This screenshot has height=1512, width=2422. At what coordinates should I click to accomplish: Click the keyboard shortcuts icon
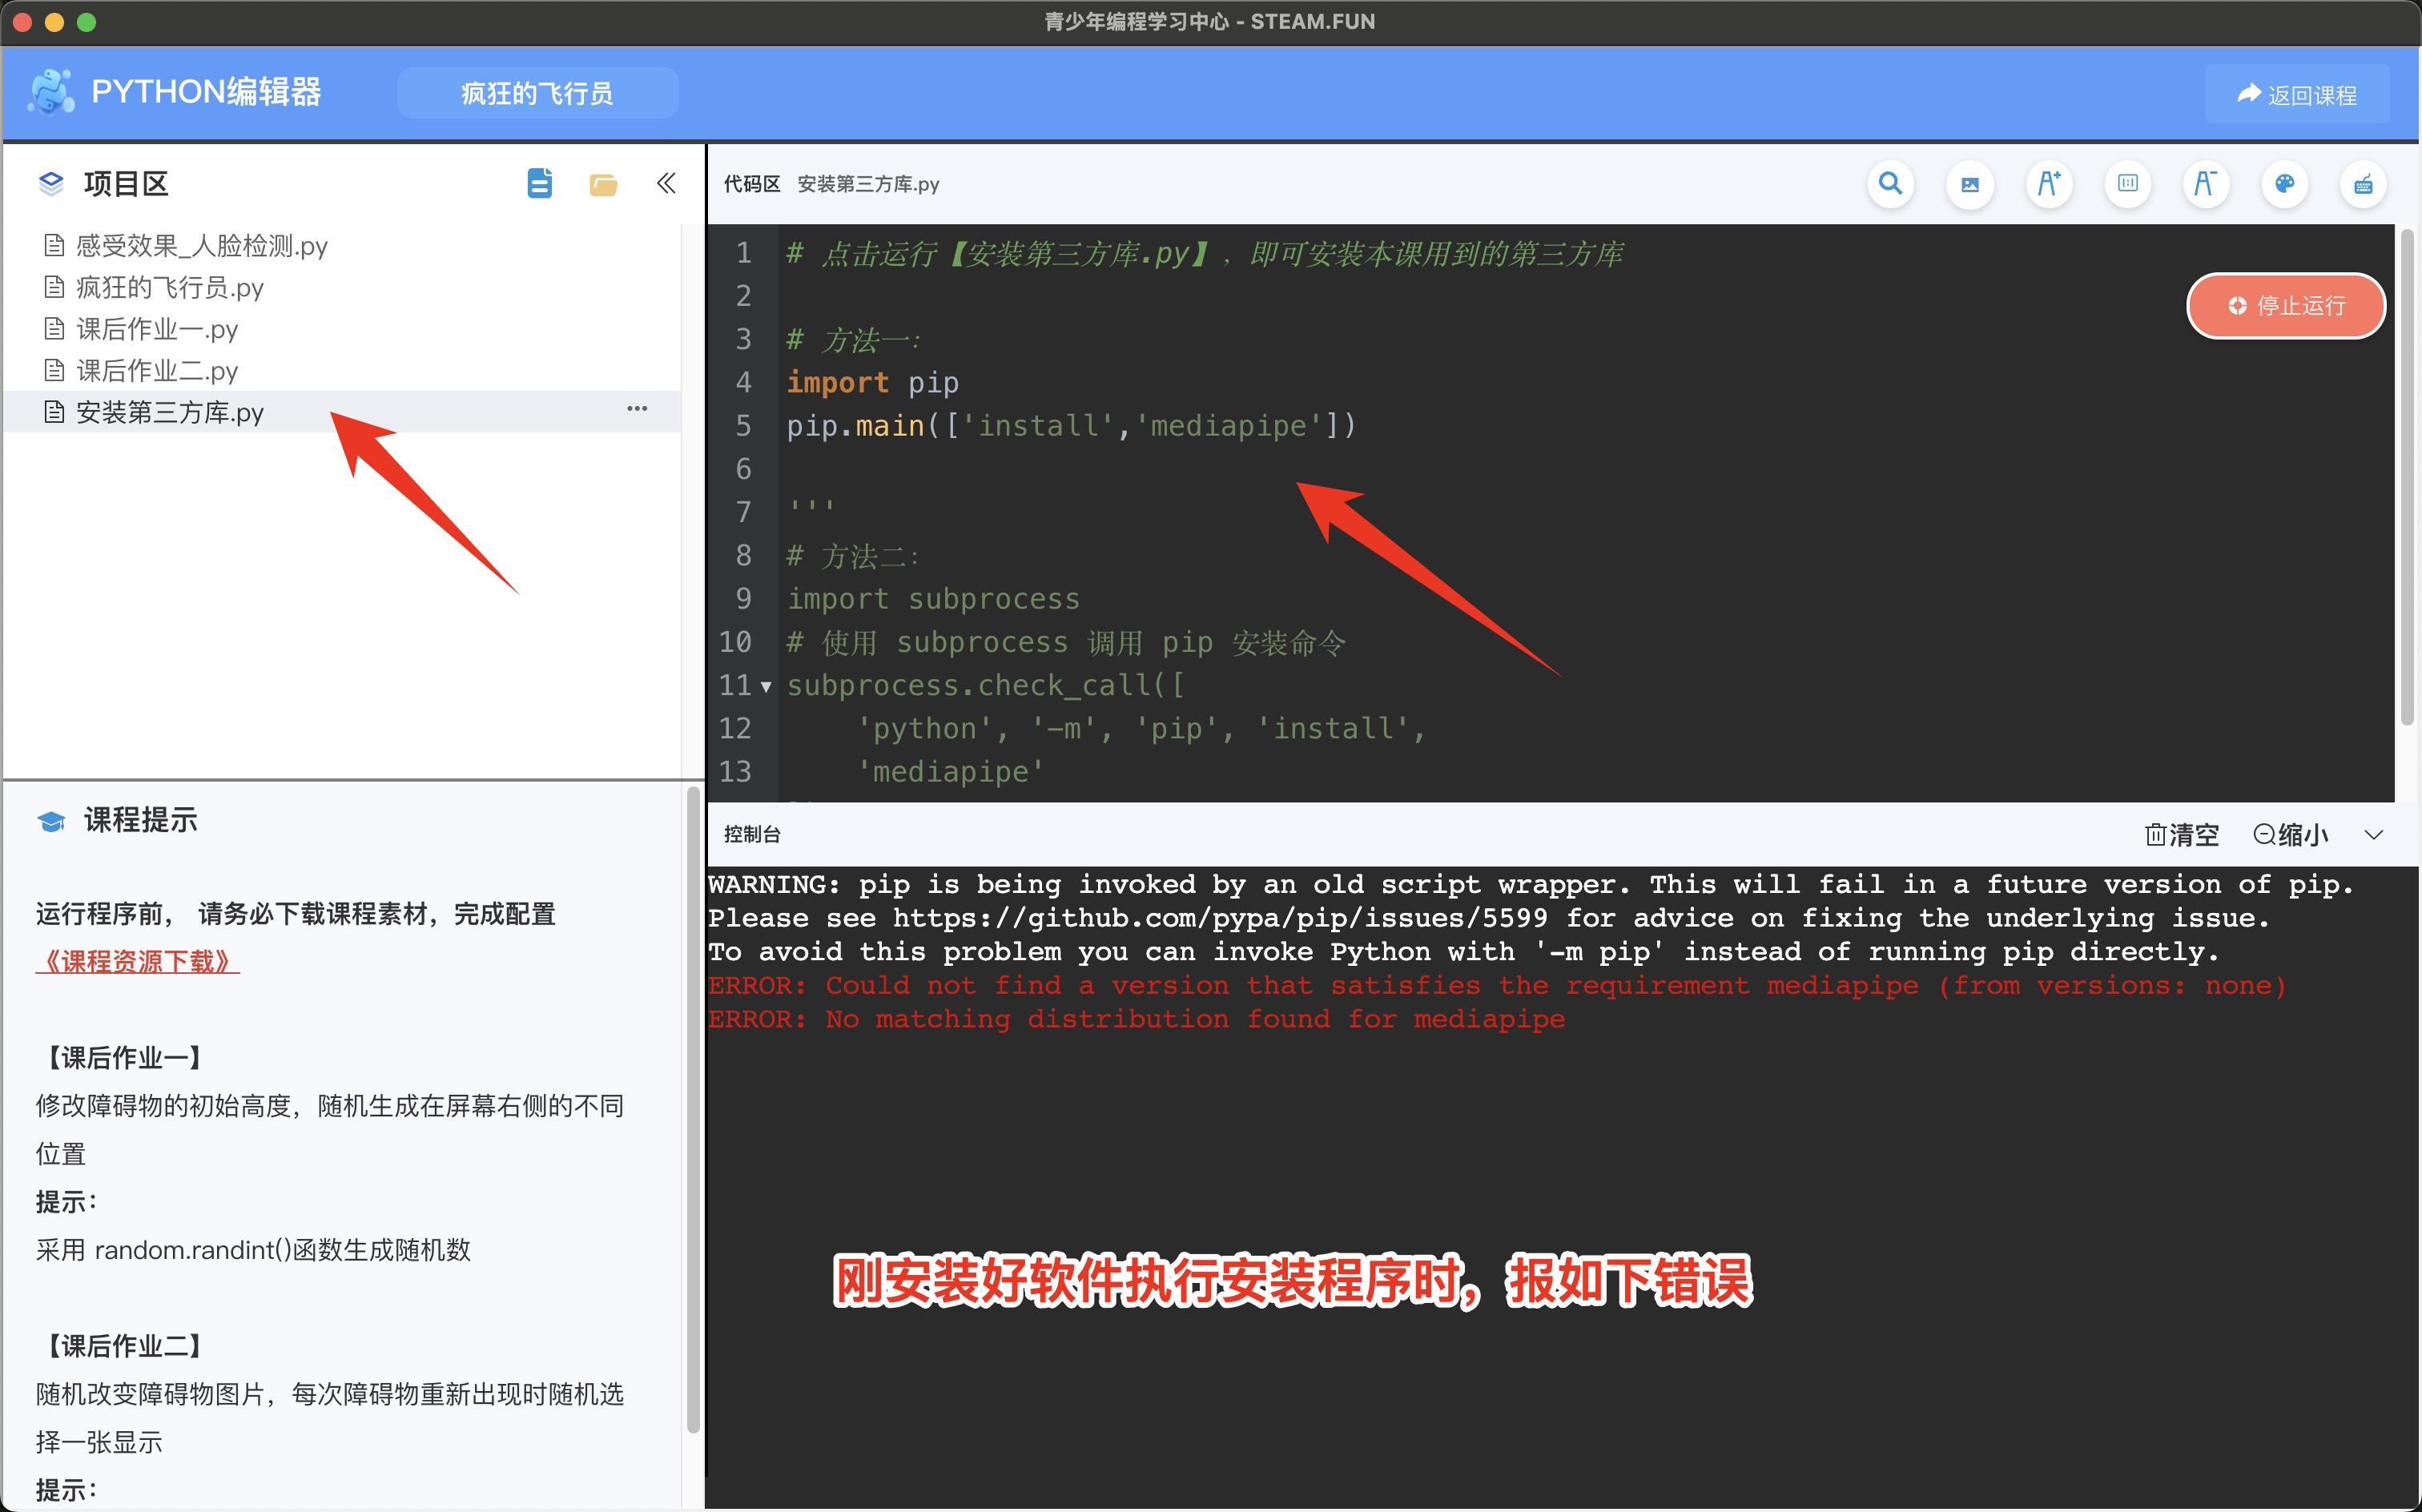(2363, 184)
